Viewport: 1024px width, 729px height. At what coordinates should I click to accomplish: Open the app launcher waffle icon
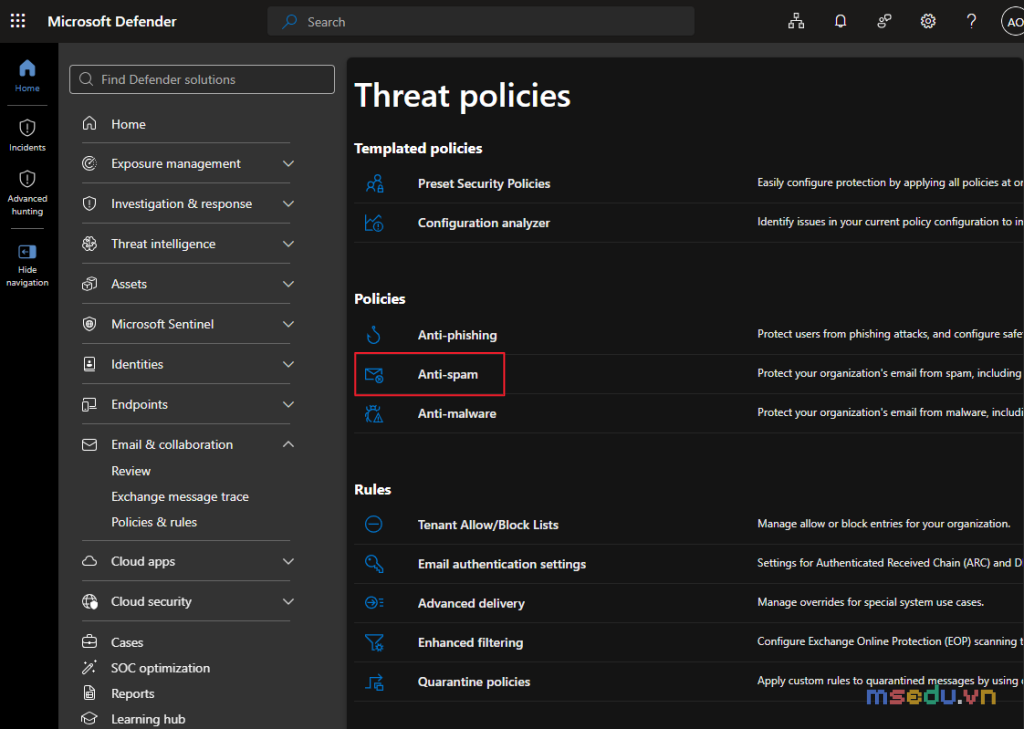click(18, 21)
